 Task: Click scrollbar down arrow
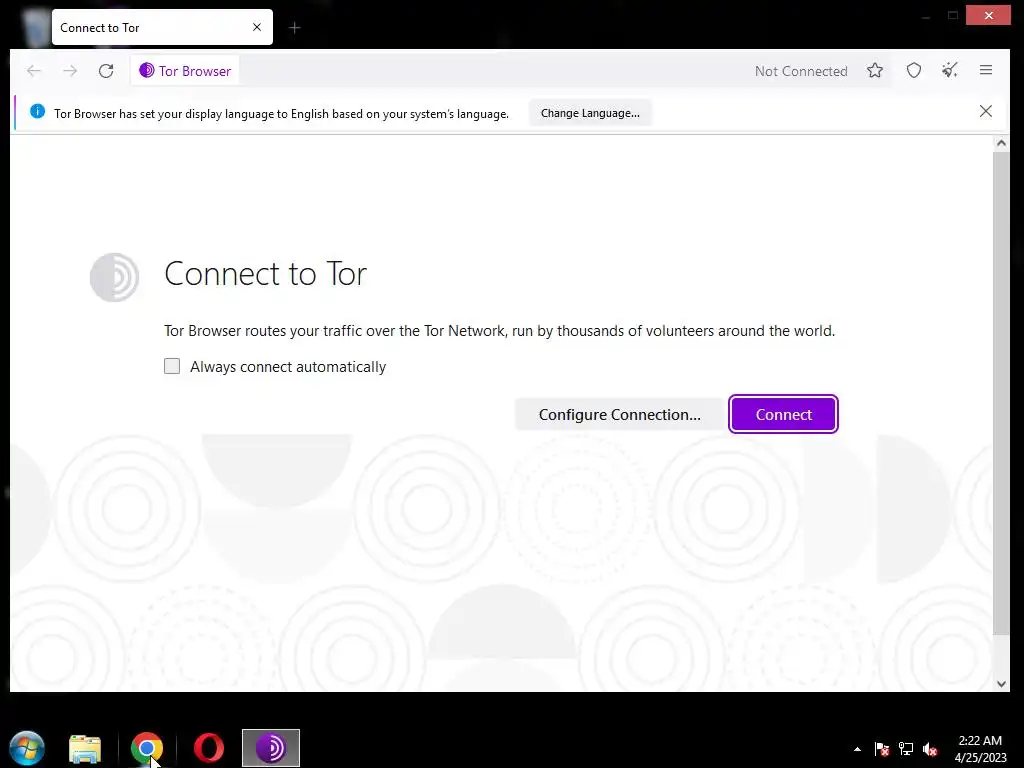pyautogui.click(x=1000, y=684)
